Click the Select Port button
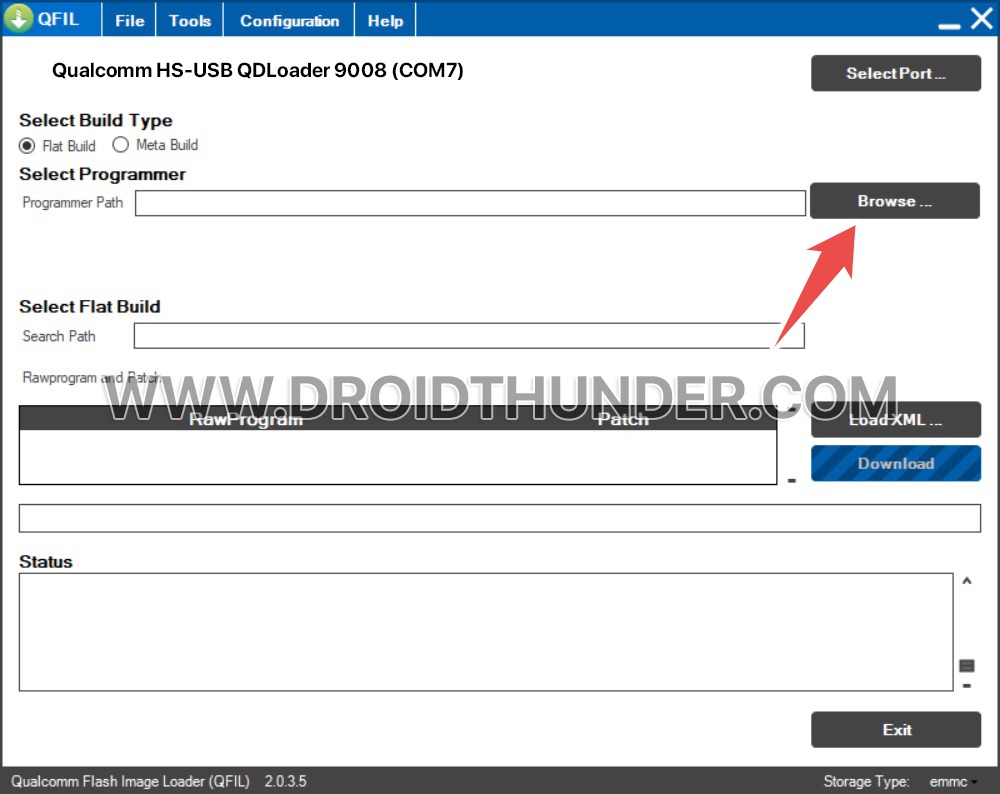 (895, 73)
